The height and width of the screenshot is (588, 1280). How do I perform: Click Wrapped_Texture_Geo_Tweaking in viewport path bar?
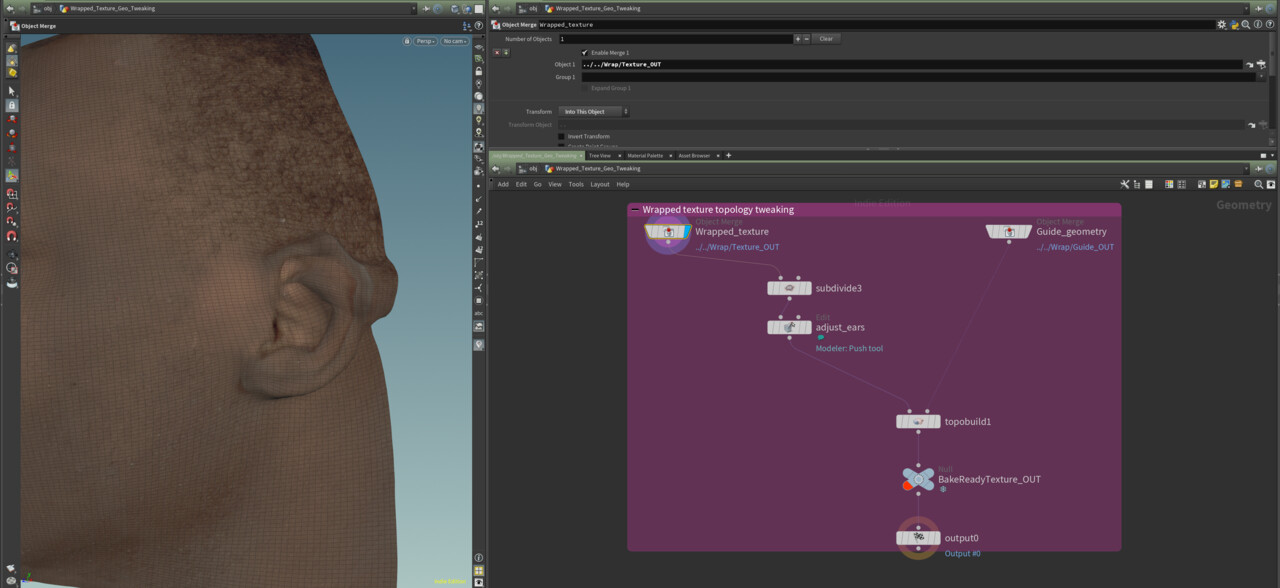pyautogui.click(x=112, y=8)
